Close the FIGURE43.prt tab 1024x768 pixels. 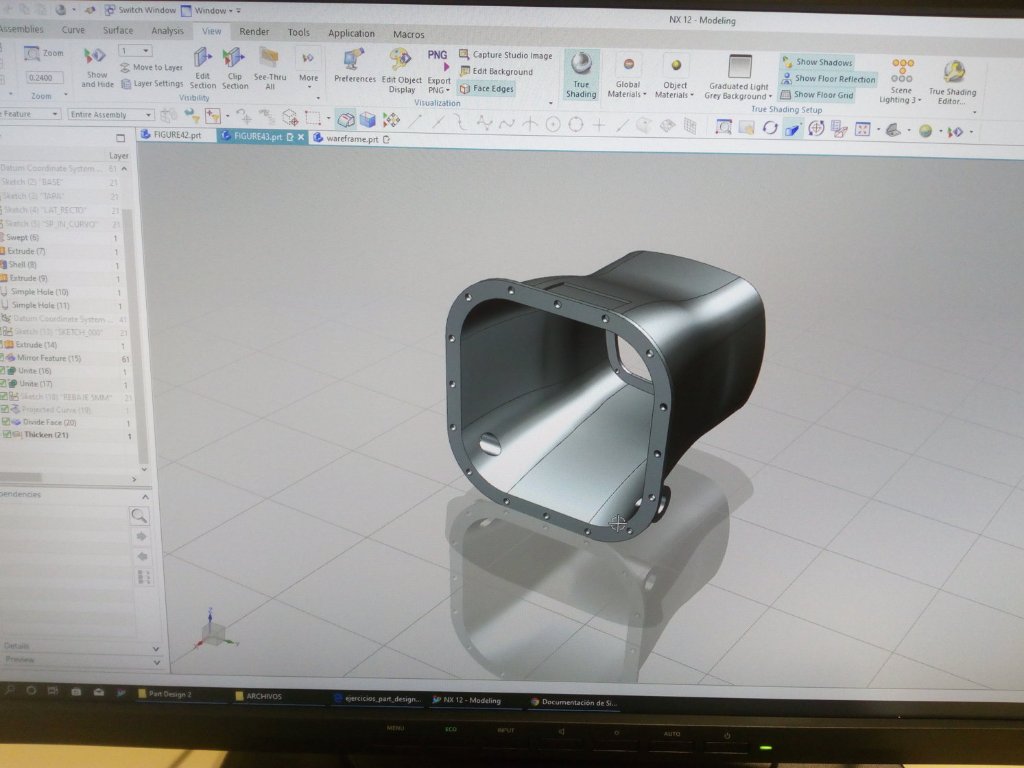[x=301, y=136]
